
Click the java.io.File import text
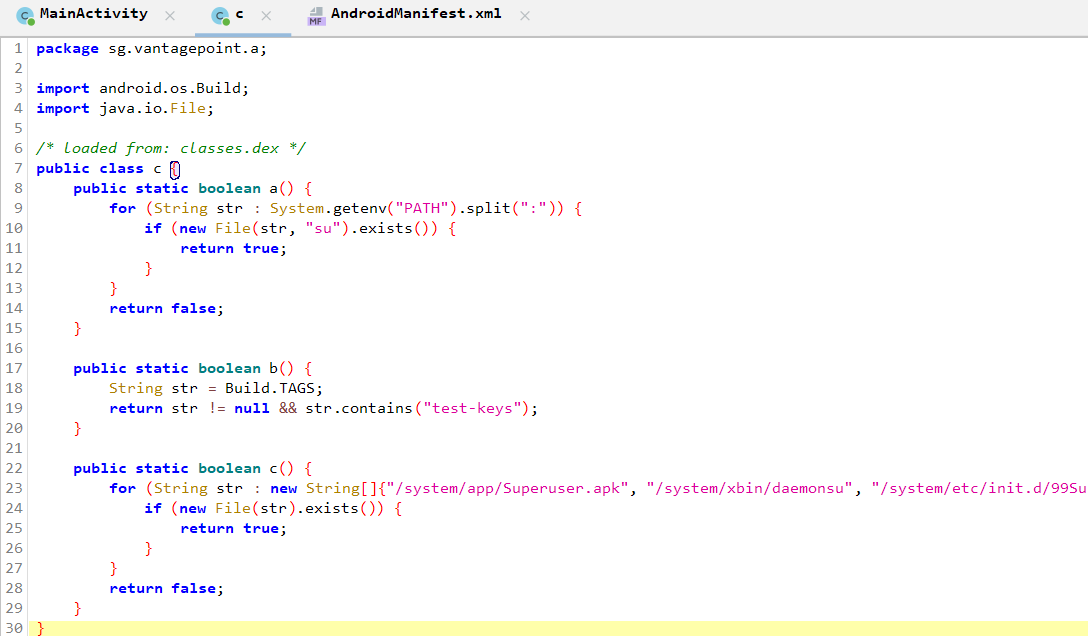(x=153, y=109)
